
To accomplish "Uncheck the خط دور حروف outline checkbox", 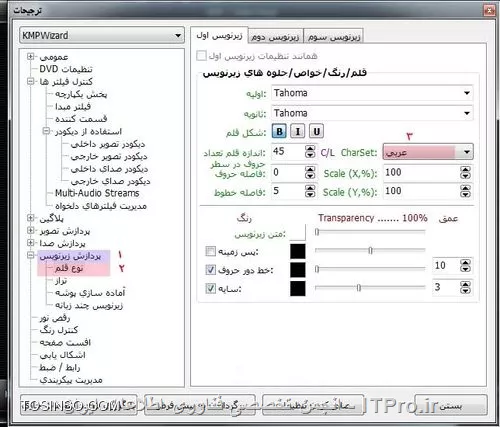I will coord(210,270).
